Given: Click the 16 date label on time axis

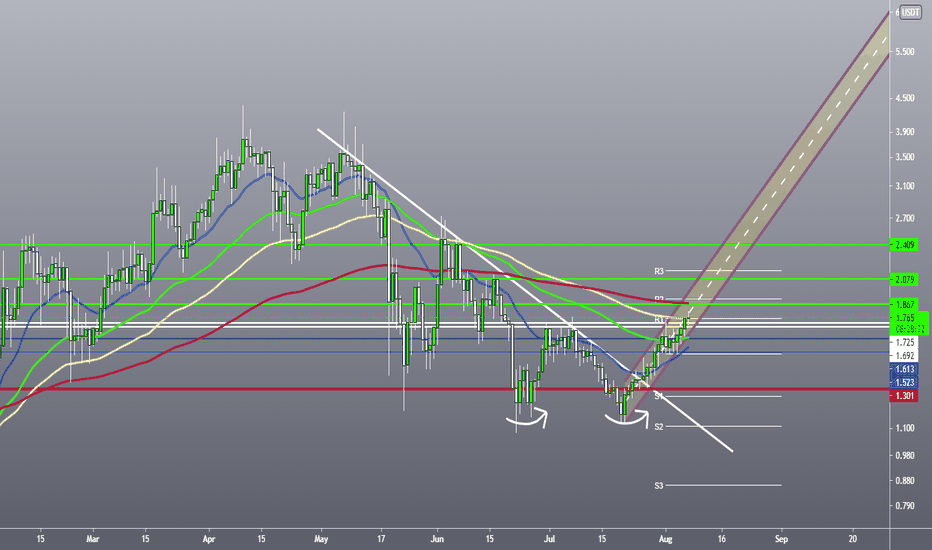Looking at the screenshot, I should 722,539.
